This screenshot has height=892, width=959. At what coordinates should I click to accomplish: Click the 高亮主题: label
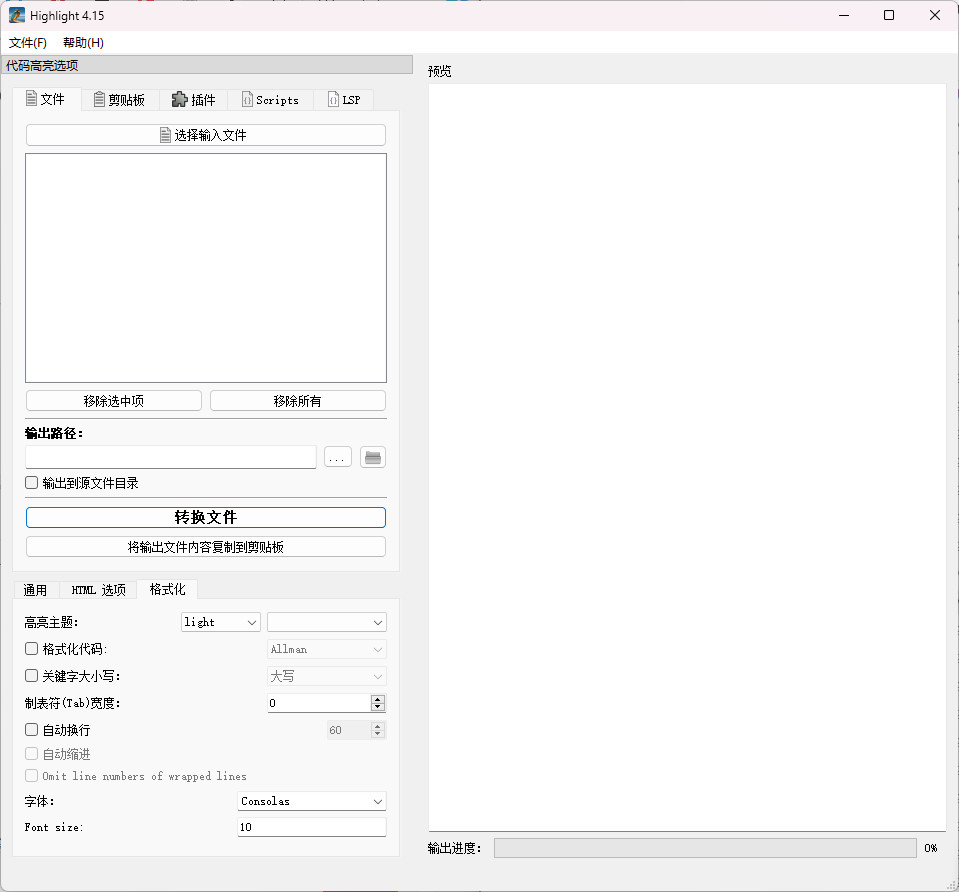coord(51,622)
